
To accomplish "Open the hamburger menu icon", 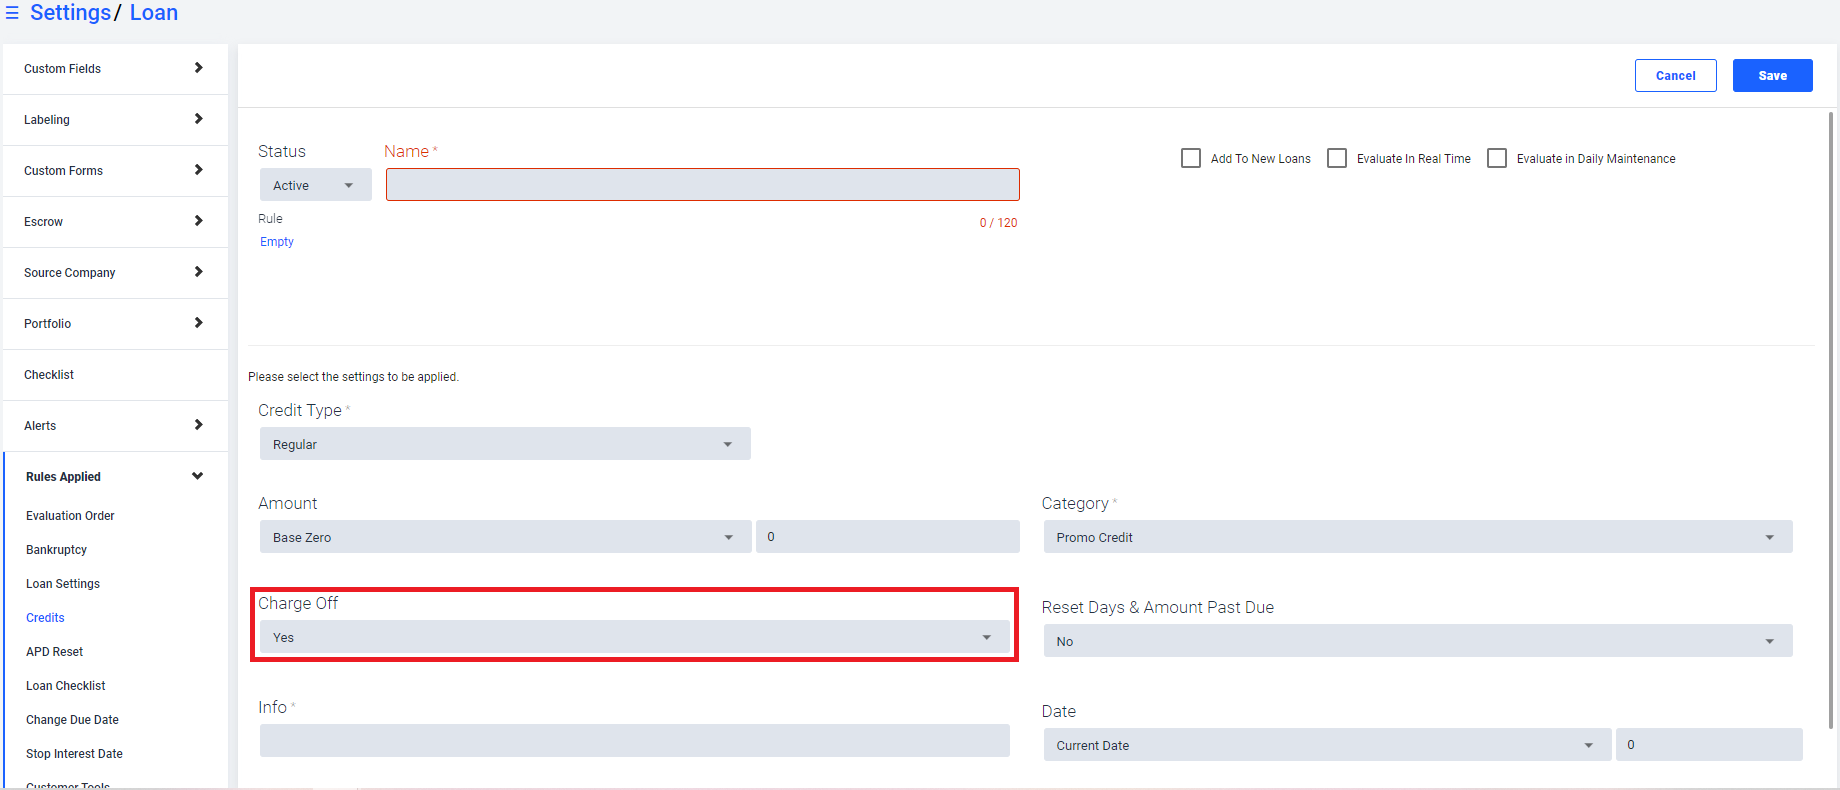I will 12,13.
